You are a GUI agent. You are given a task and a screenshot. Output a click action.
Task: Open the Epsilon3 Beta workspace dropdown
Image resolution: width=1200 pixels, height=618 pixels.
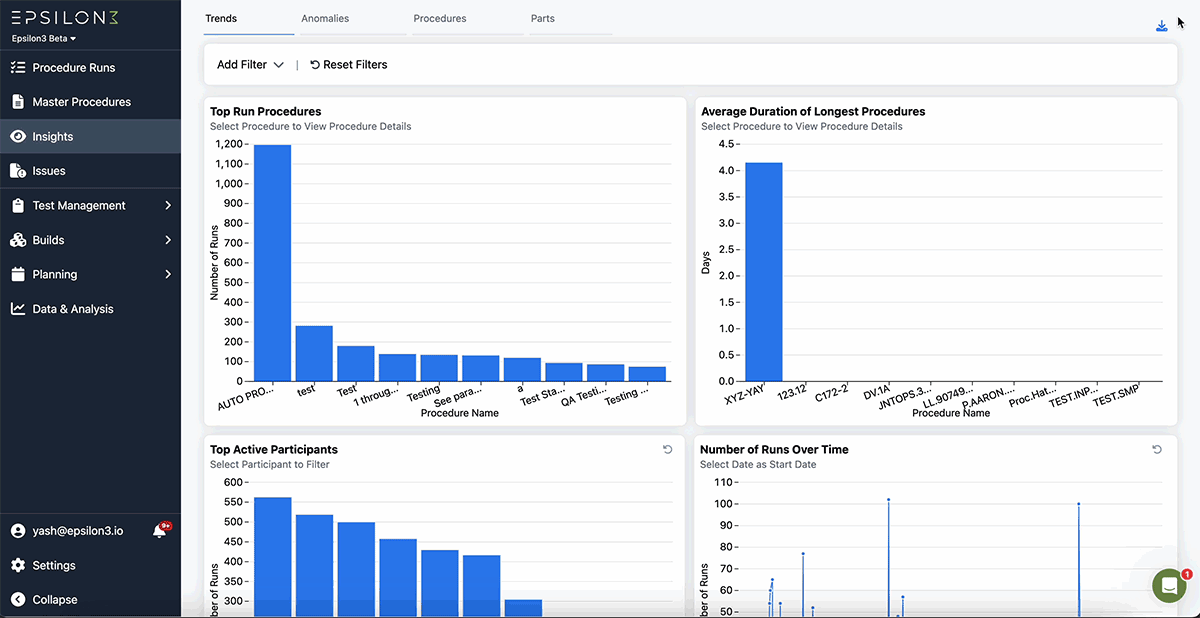click(44, 38)
